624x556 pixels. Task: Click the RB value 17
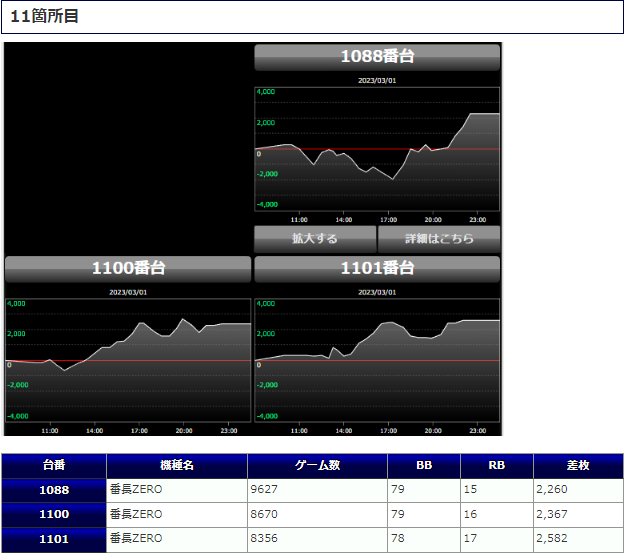[x=470, y=538]
